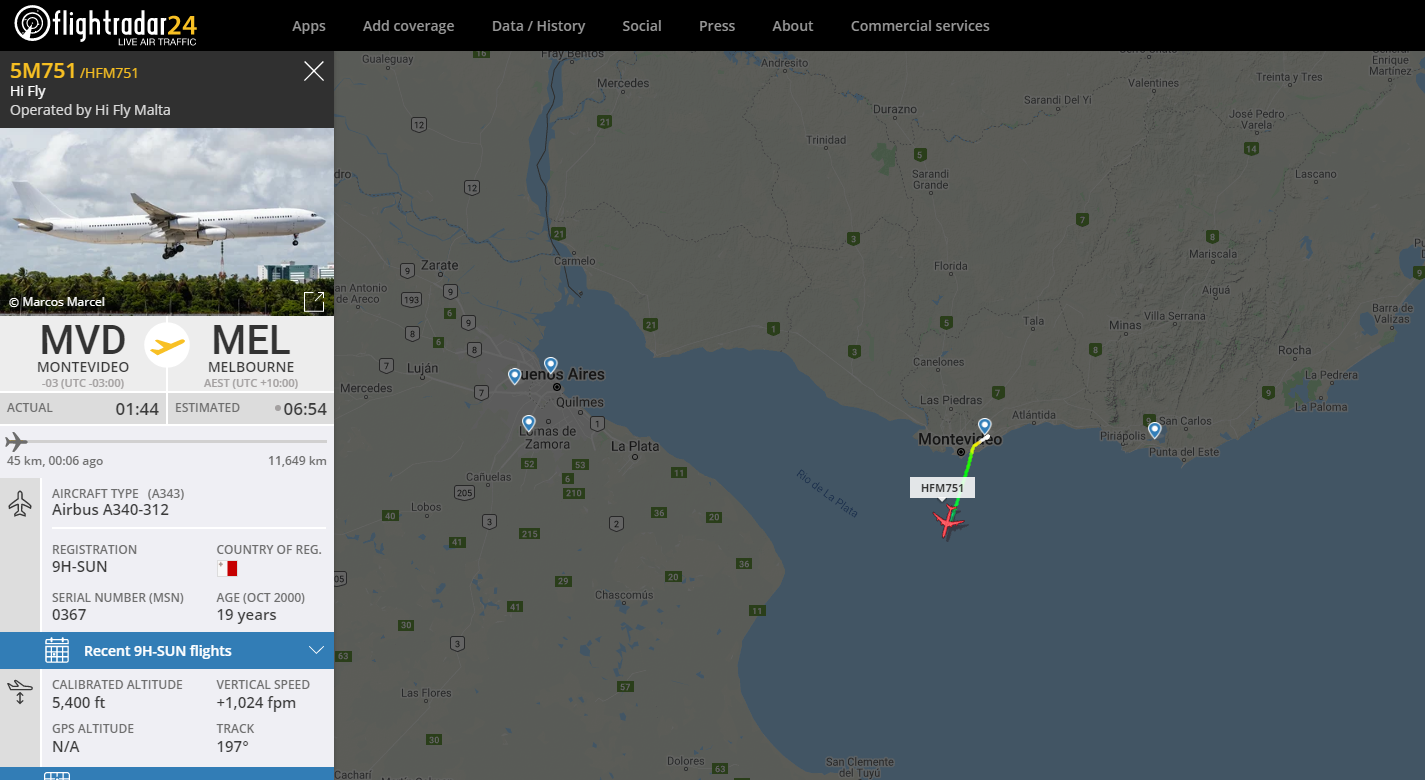Click the A340 aircraft photo
This screenshot has width=1425, height=780.
coord(167,220)
